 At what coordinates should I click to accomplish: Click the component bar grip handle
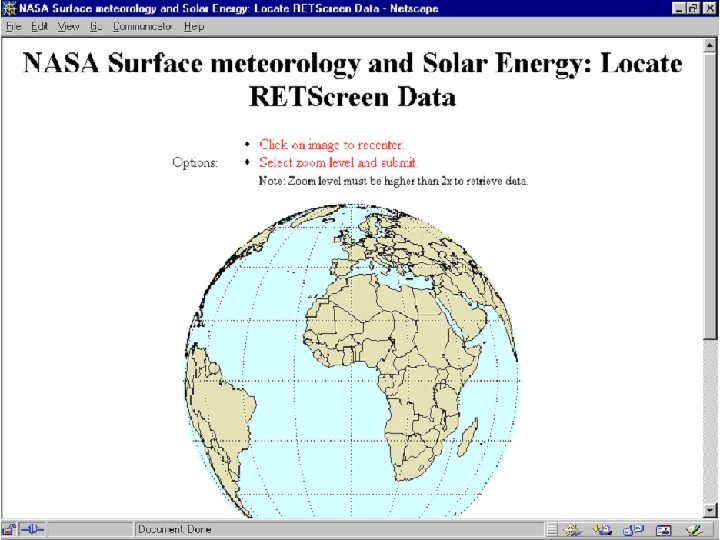552,530
